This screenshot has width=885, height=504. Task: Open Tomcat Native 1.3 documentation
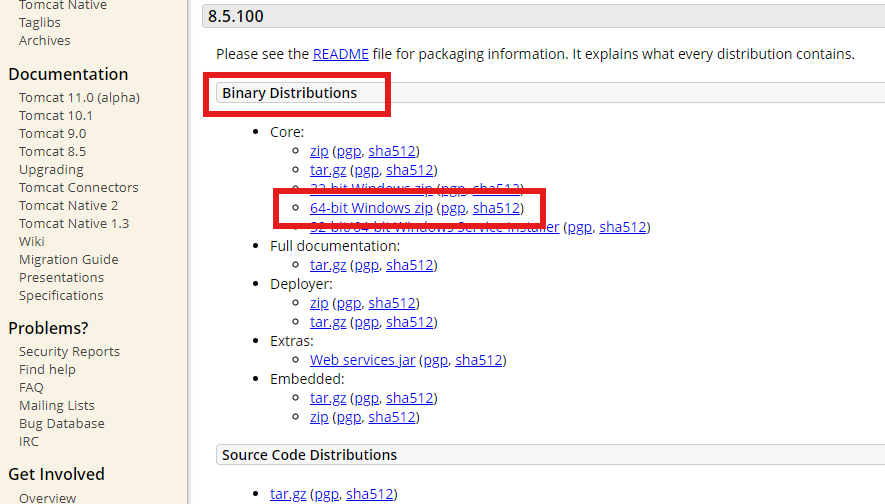[x=74, y=223]
